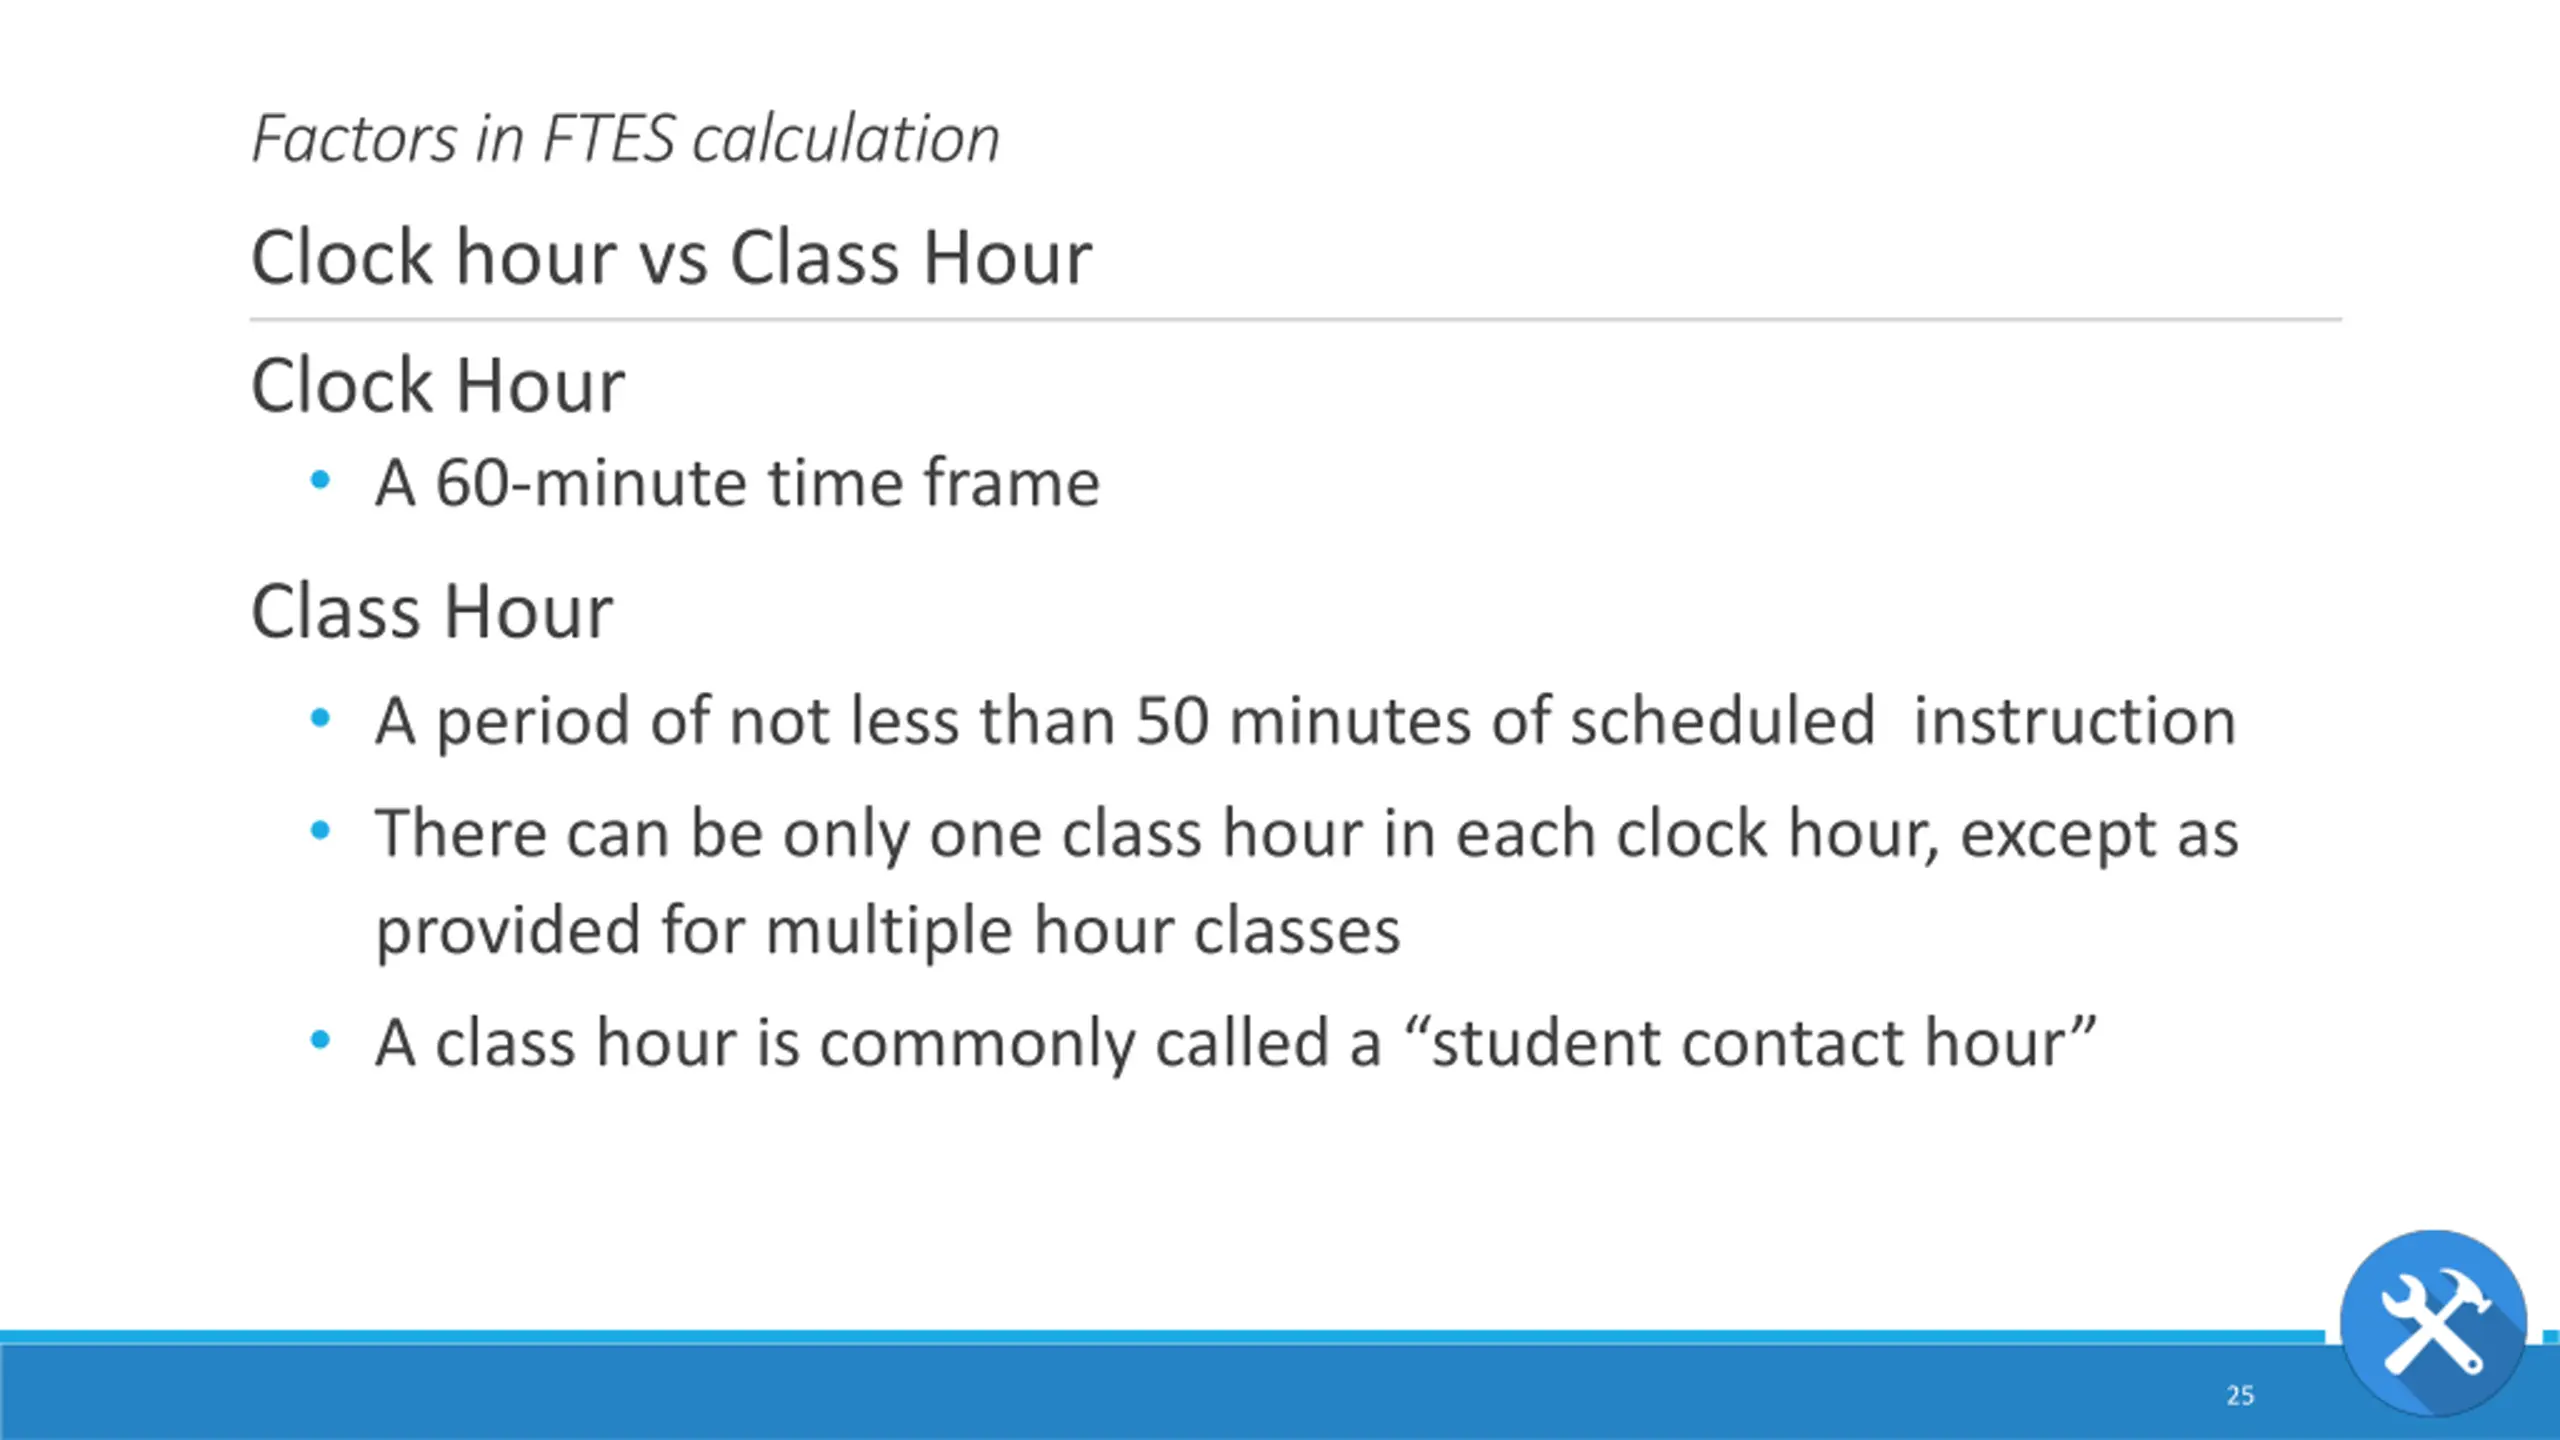Click the Clock Hour heading
Screen dimensions: 2560x1440
click(x=438, y=385)
